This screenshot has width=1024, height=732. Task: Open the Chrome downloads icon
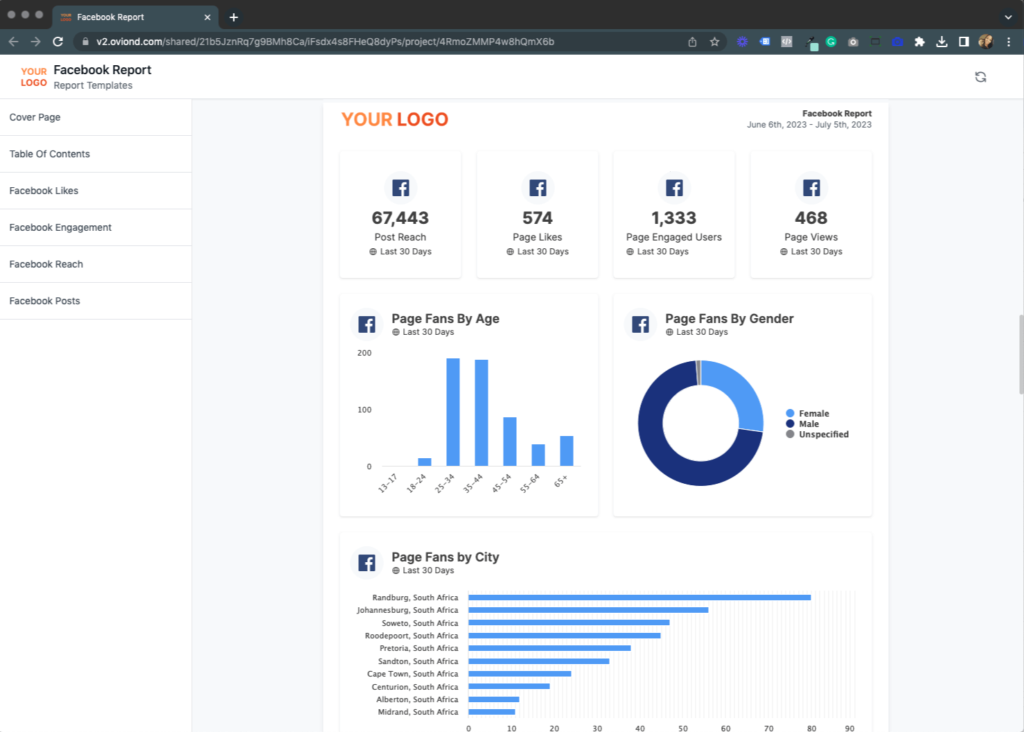point(942,42)
